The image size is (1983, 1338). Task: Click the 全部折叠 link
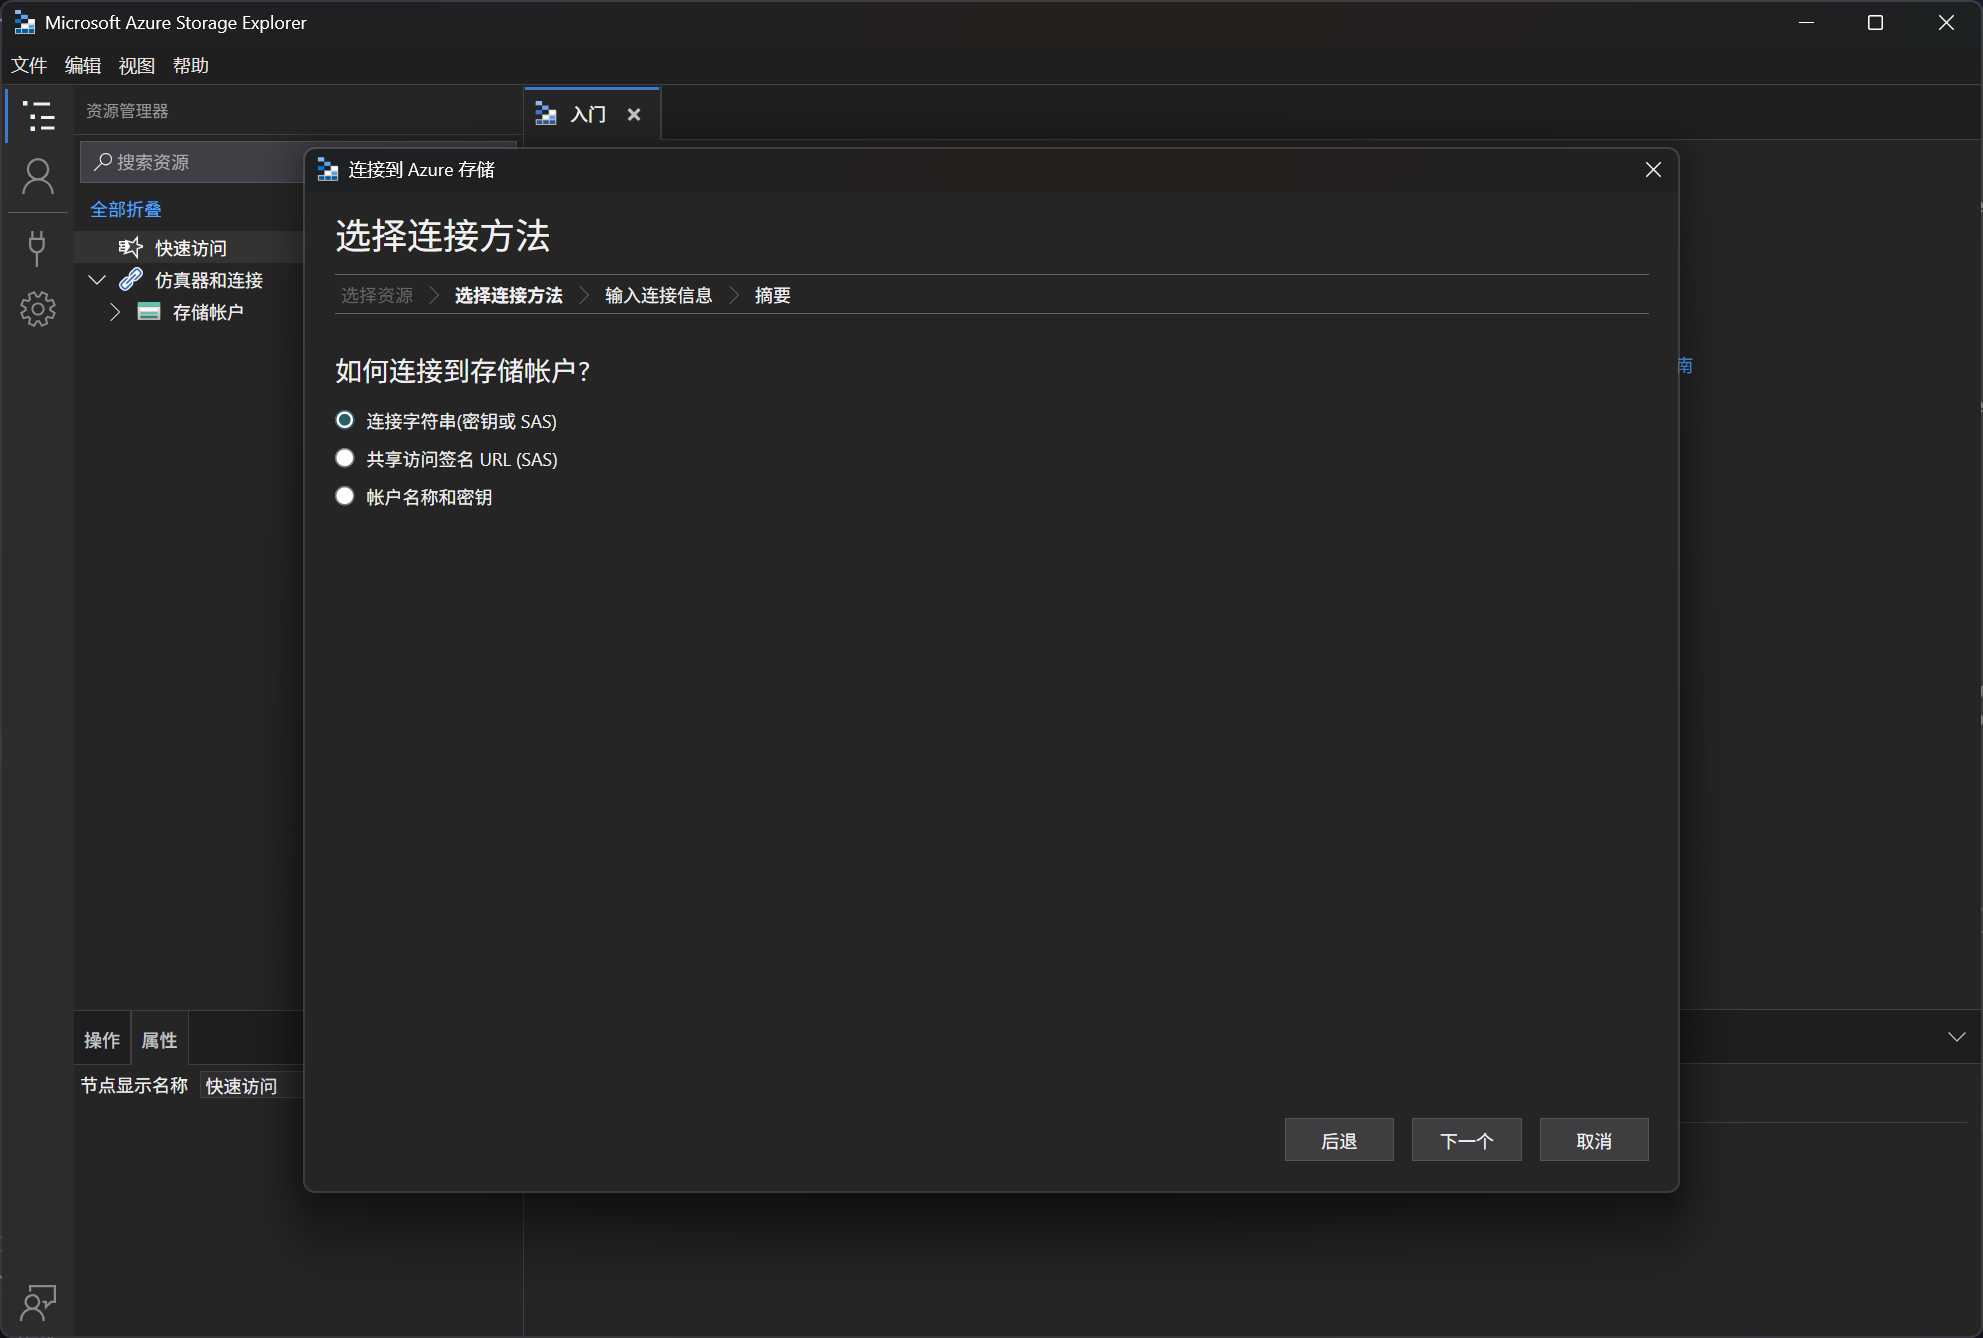126,209
